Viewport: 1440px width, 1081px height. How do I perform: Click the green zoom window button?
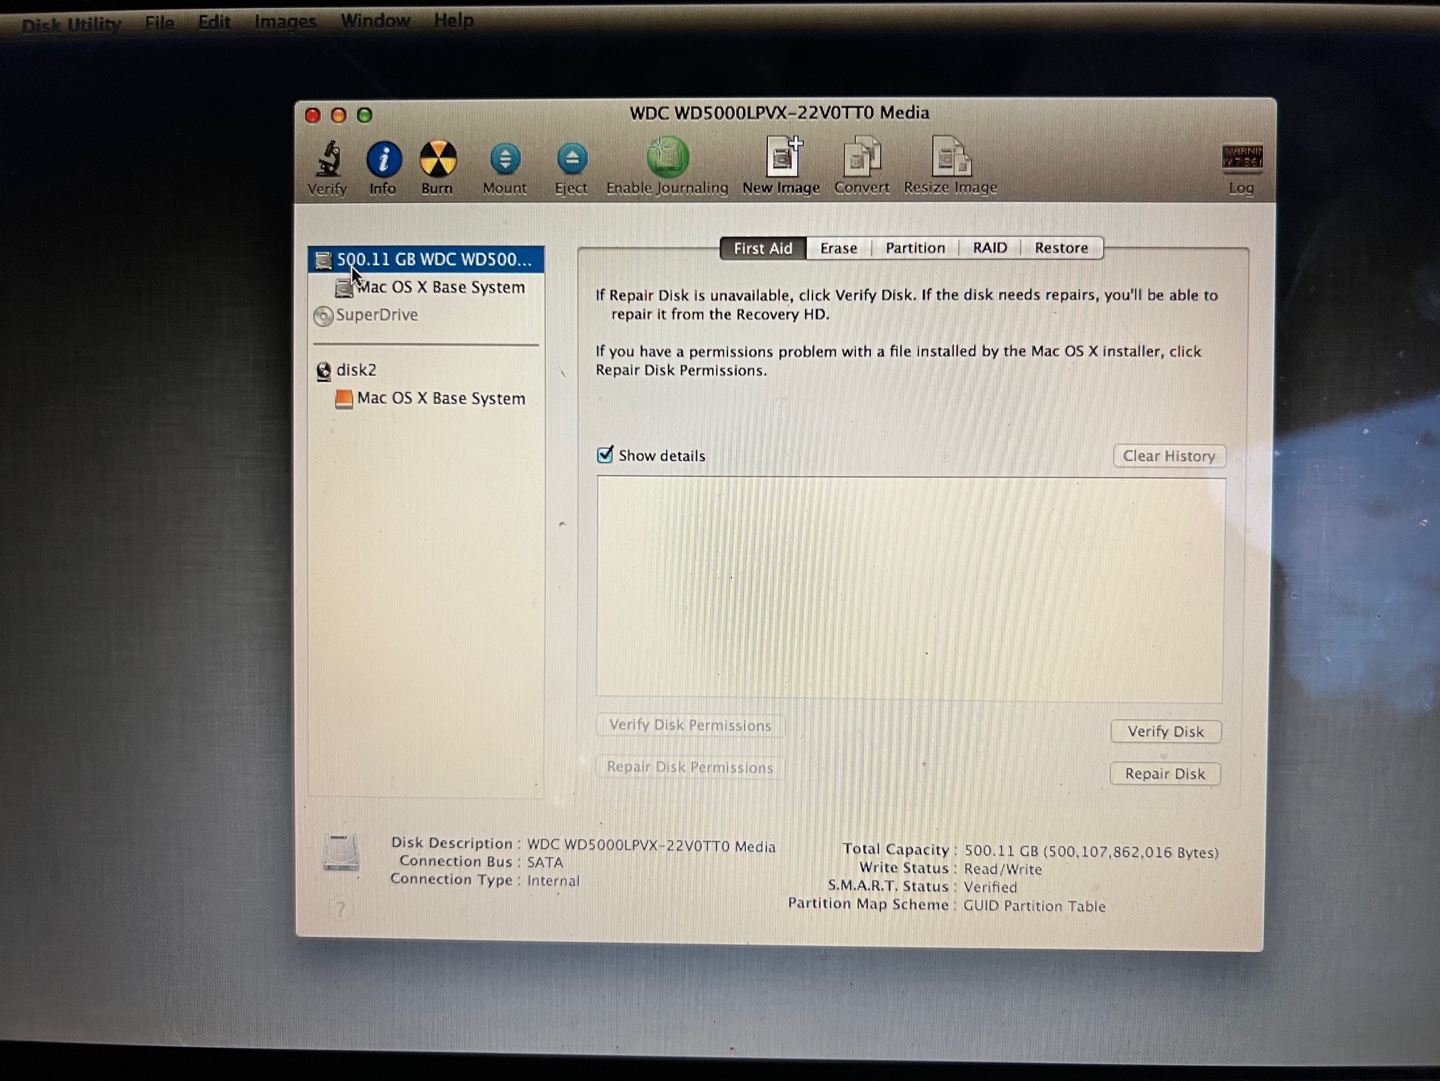tap(365, 116)
